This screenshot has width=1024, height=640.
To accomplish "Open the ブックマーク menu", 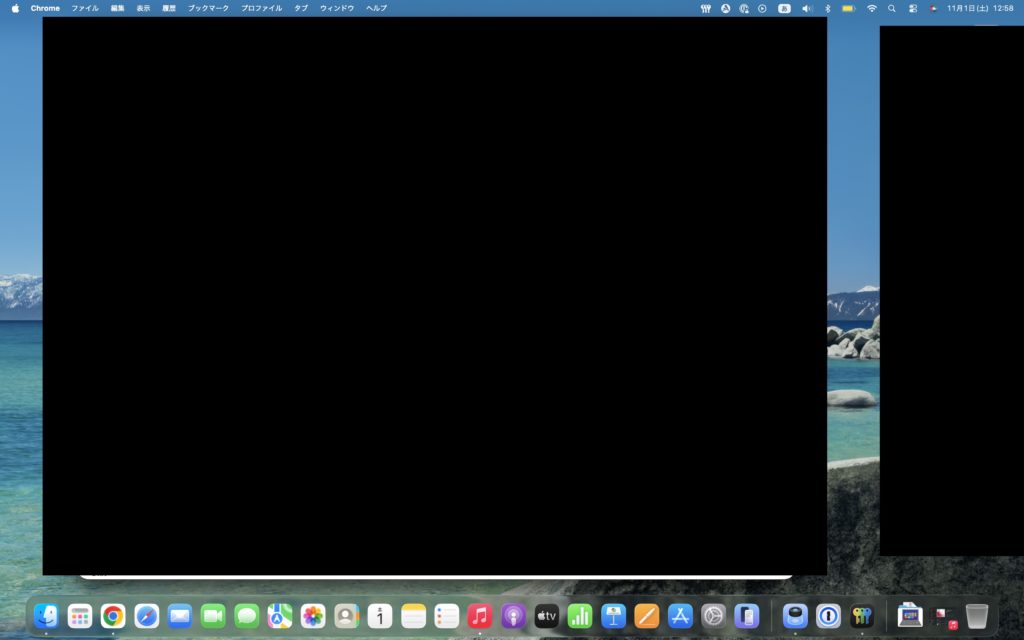I will click(208, 8).
